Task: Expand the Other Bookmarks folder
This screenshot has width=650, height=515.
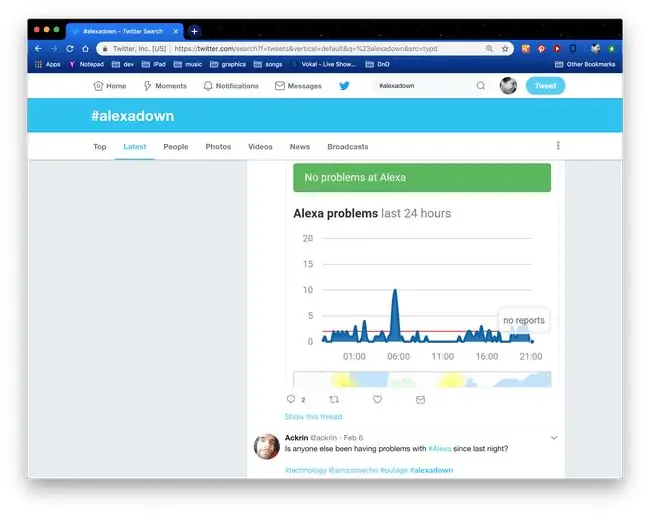Action: 585,64
